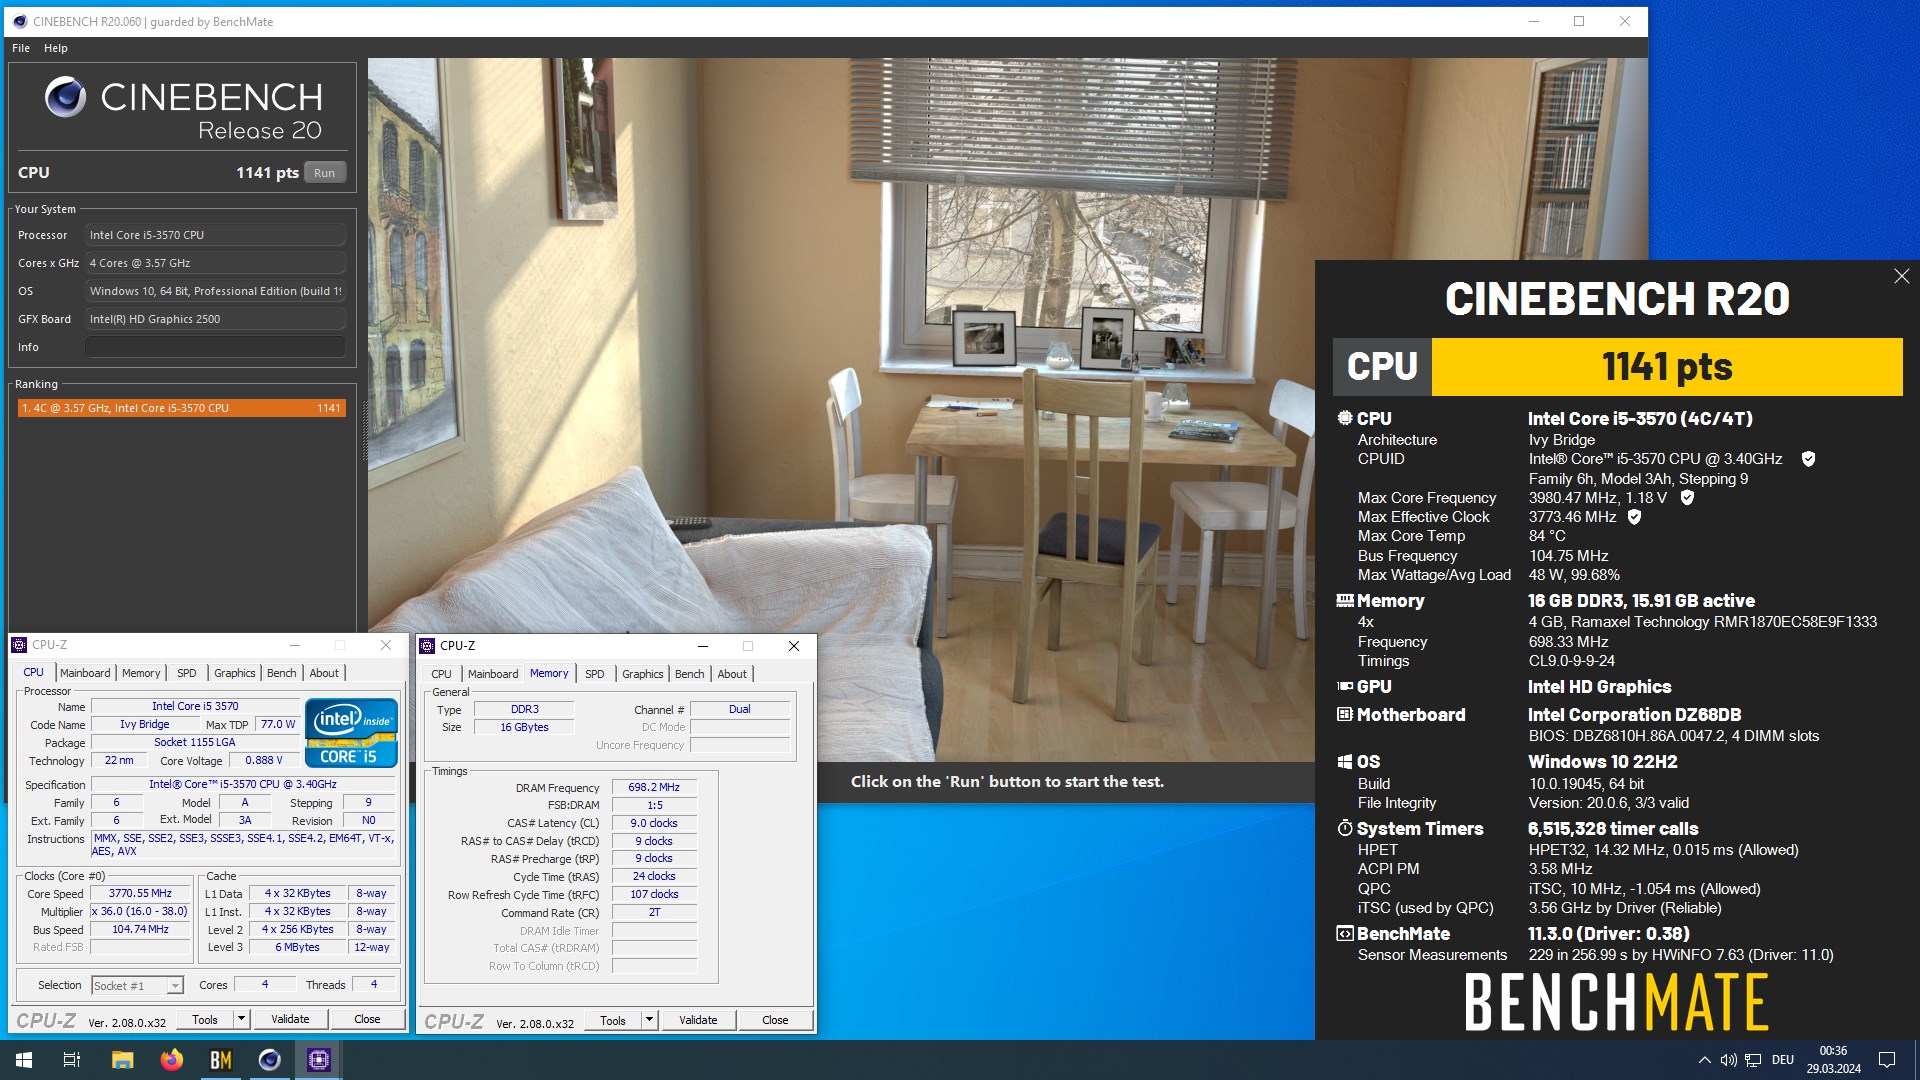Switch to CPU-Z taskbar icon
The width and height of the screenshot is (1920, 1080).
click(x=319, y=1060)
